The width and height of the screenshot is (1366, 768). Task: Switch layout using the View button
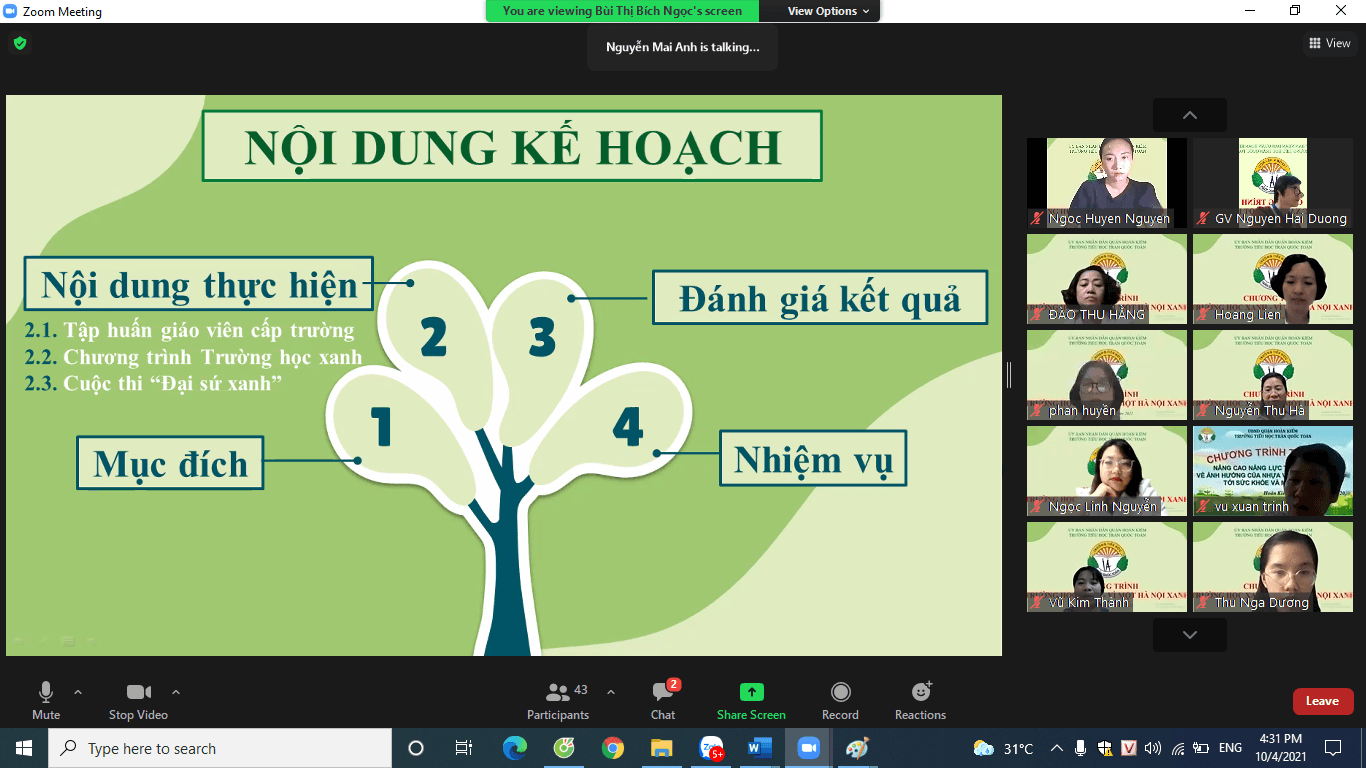pos(1330,43)
